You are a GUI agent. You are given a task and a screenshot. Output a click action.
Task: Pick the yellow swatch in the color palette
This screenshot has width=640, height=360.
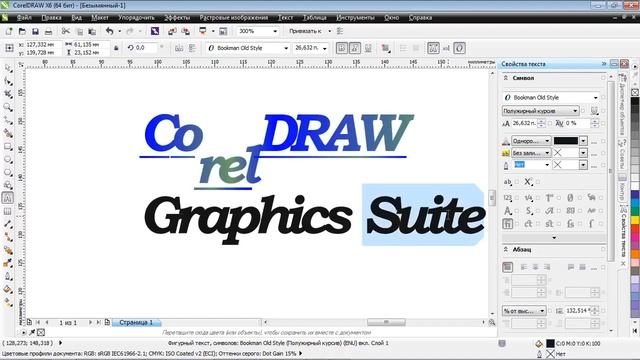(x=635, y=220)
